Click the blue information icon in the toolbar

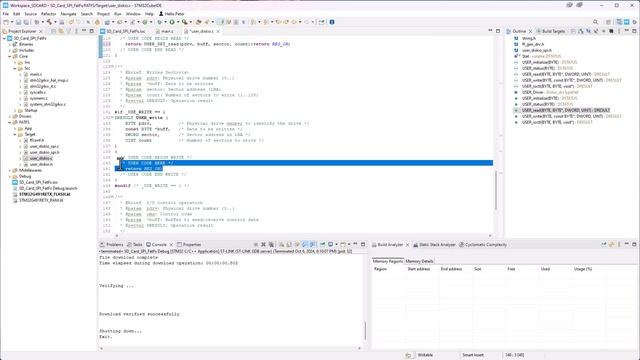click(x=332, y=22)
